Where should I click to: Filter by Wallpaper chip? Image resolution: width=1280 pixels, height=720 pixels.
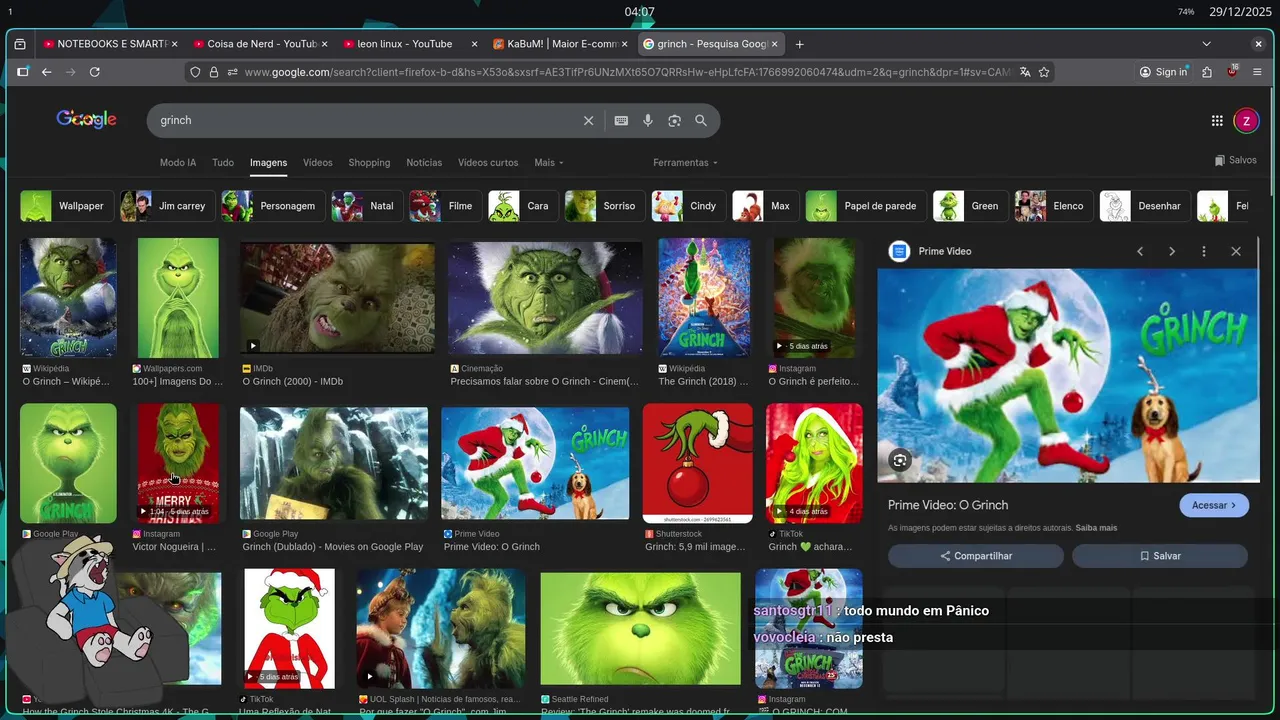(66, 206)
